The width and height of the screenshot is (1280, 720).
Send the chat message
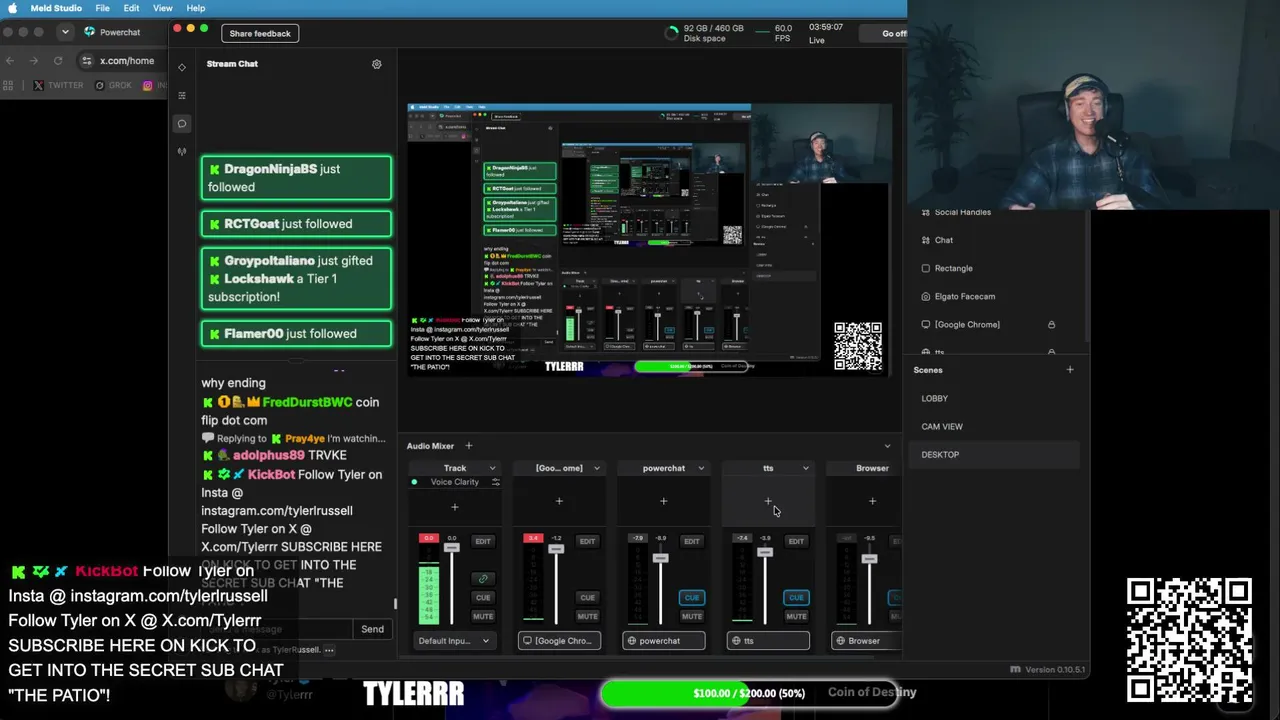pyautogui.click(x=372, y=629)
